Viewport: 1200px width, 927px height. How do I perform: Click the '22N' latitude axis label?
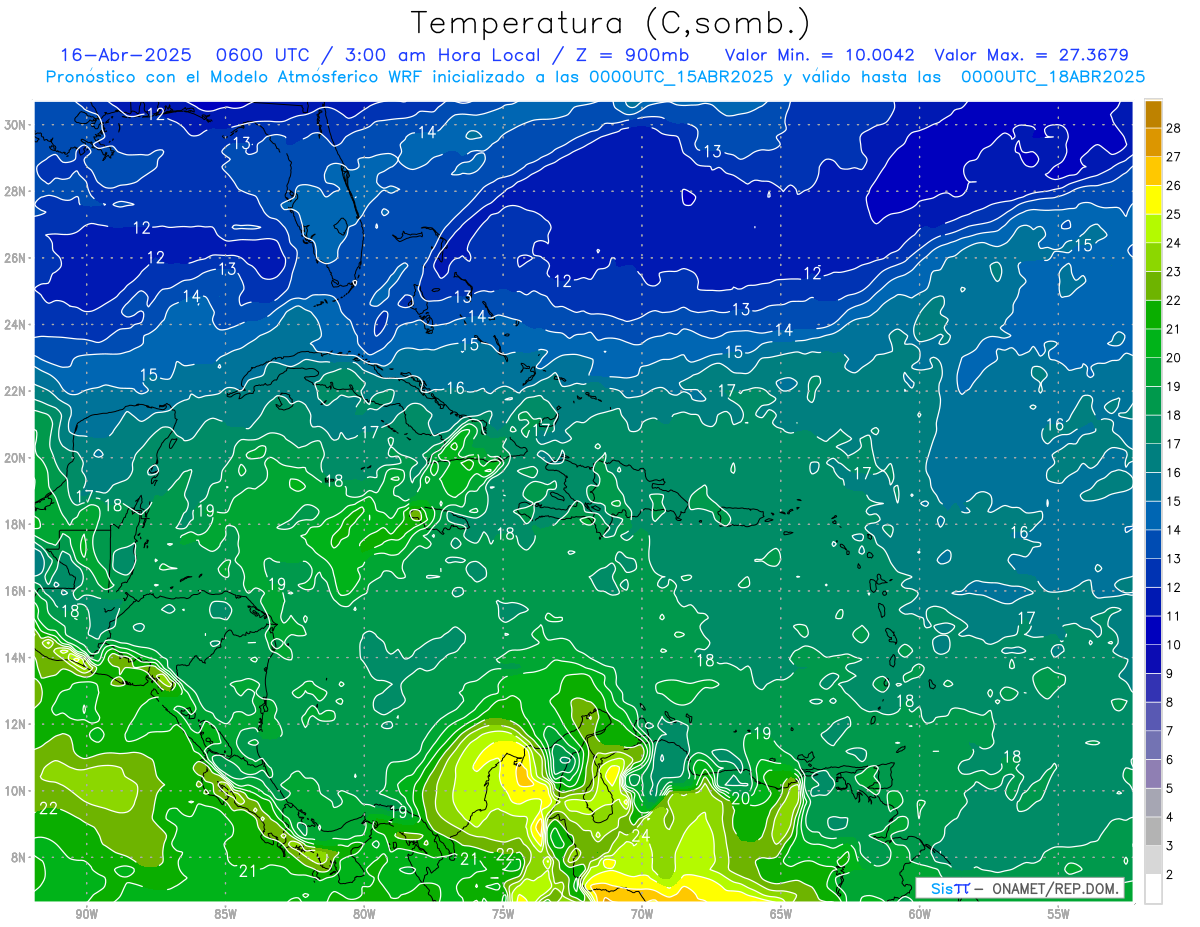coord(15,391)
